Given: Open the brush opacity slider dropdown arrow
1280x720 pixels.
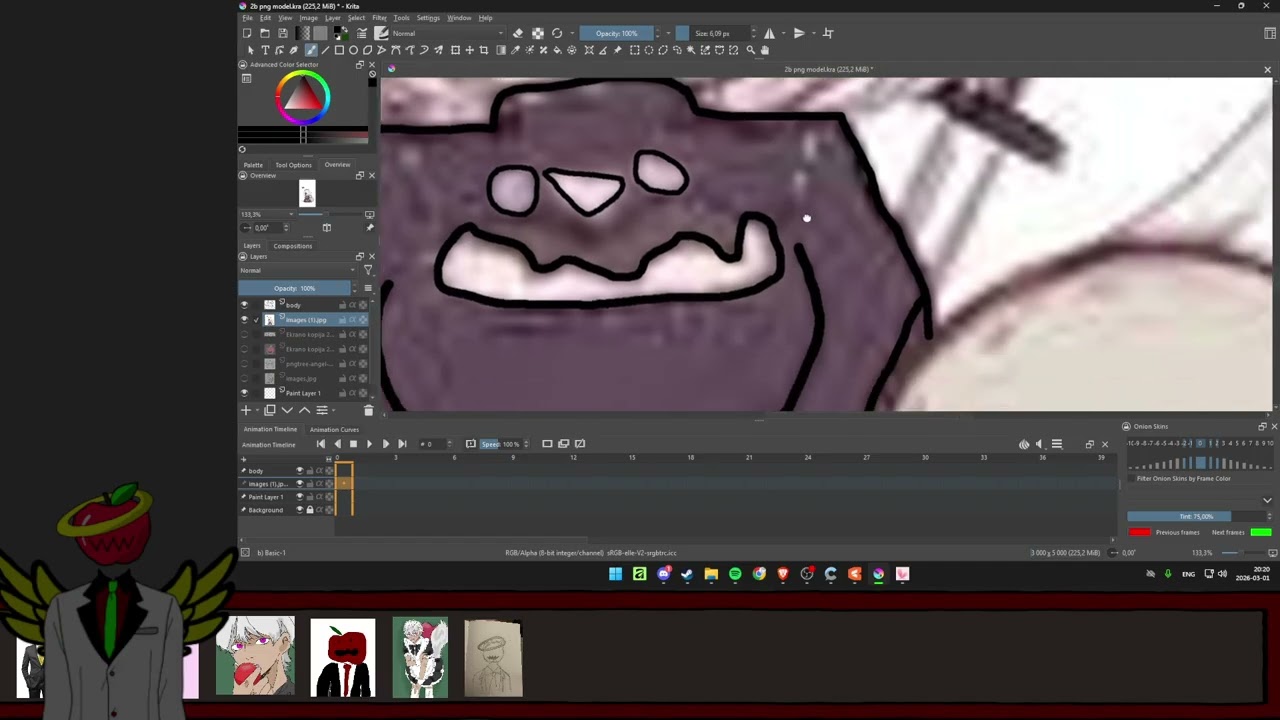Looking at the screenshot, I should [668, 33].
